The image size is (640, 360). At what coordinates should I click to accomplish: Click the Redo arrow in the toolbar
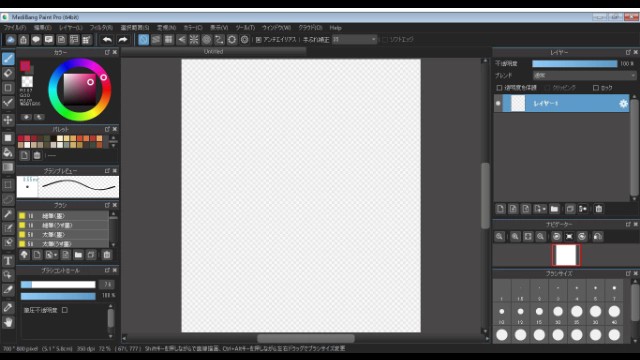tap(122, 40)
